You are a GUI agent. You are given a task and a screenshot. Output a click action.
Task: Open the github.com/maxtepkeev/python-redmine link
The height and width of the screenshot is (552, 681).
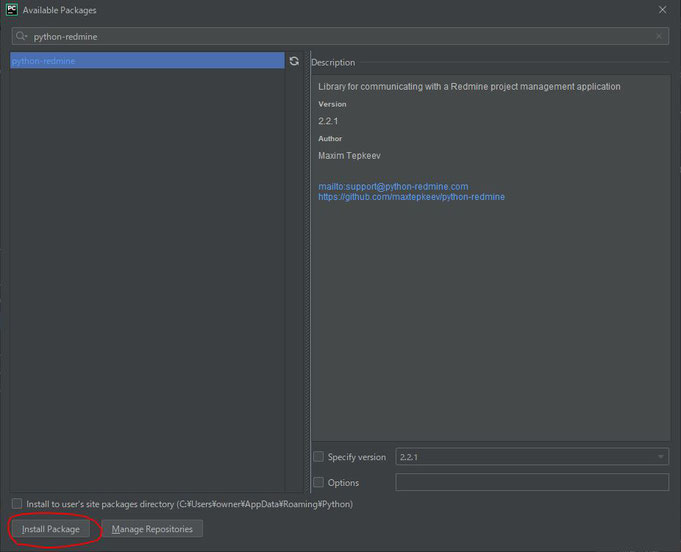pyautogui.click(x=411, y=197)
